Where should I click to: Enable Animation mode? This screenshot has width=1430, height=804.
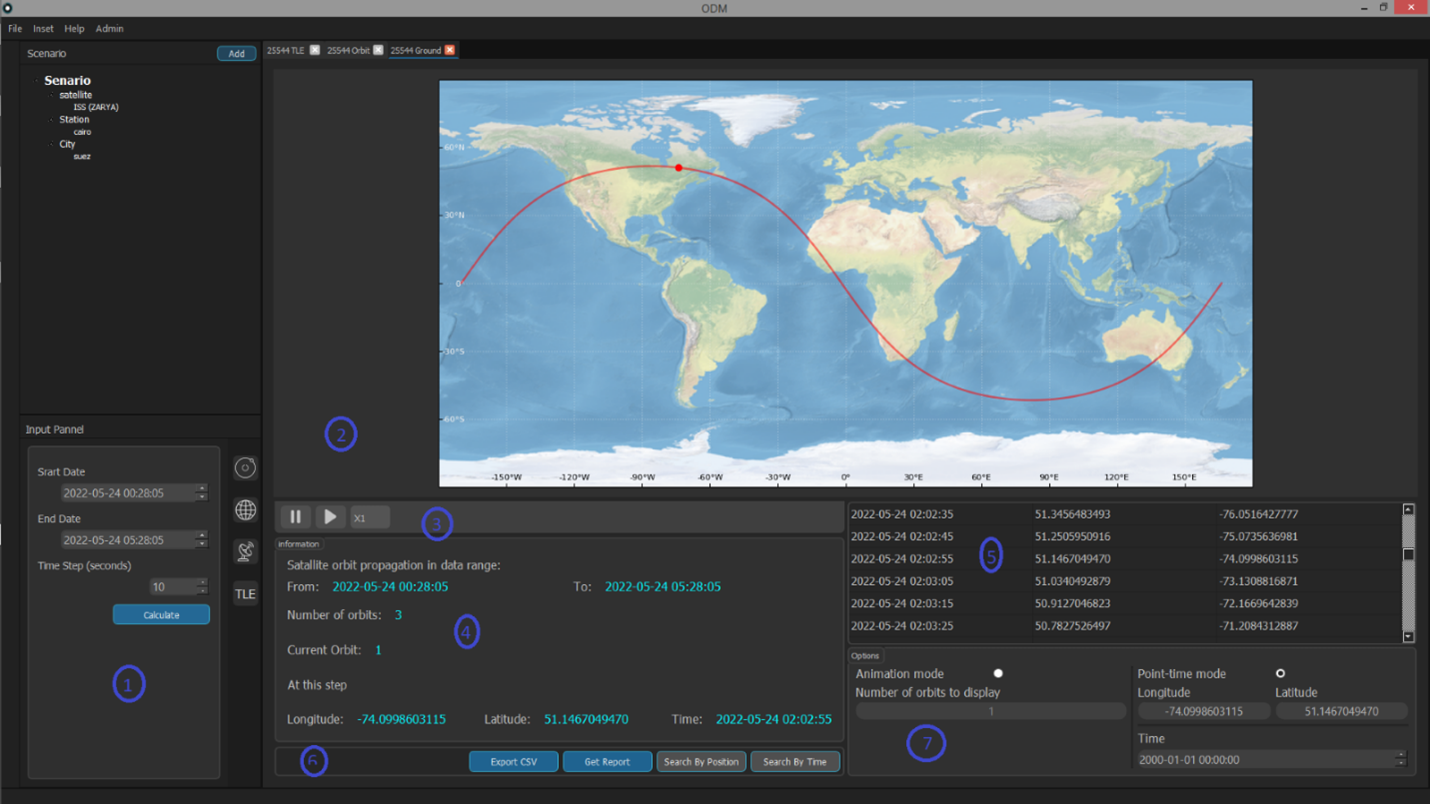point(998,673)
